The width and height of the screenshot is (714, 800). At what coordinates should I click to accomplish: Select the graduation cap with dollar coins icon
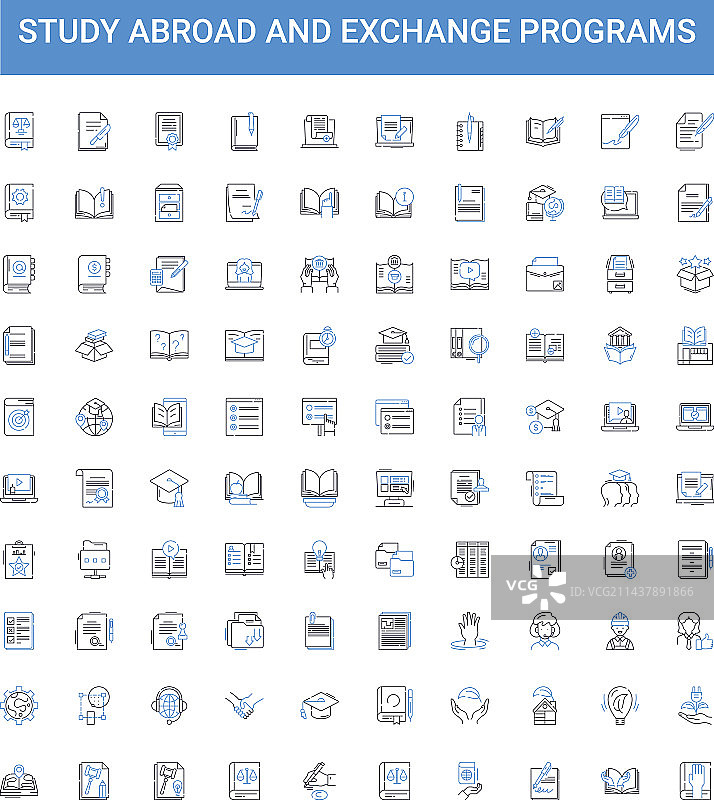pos(545,417)
